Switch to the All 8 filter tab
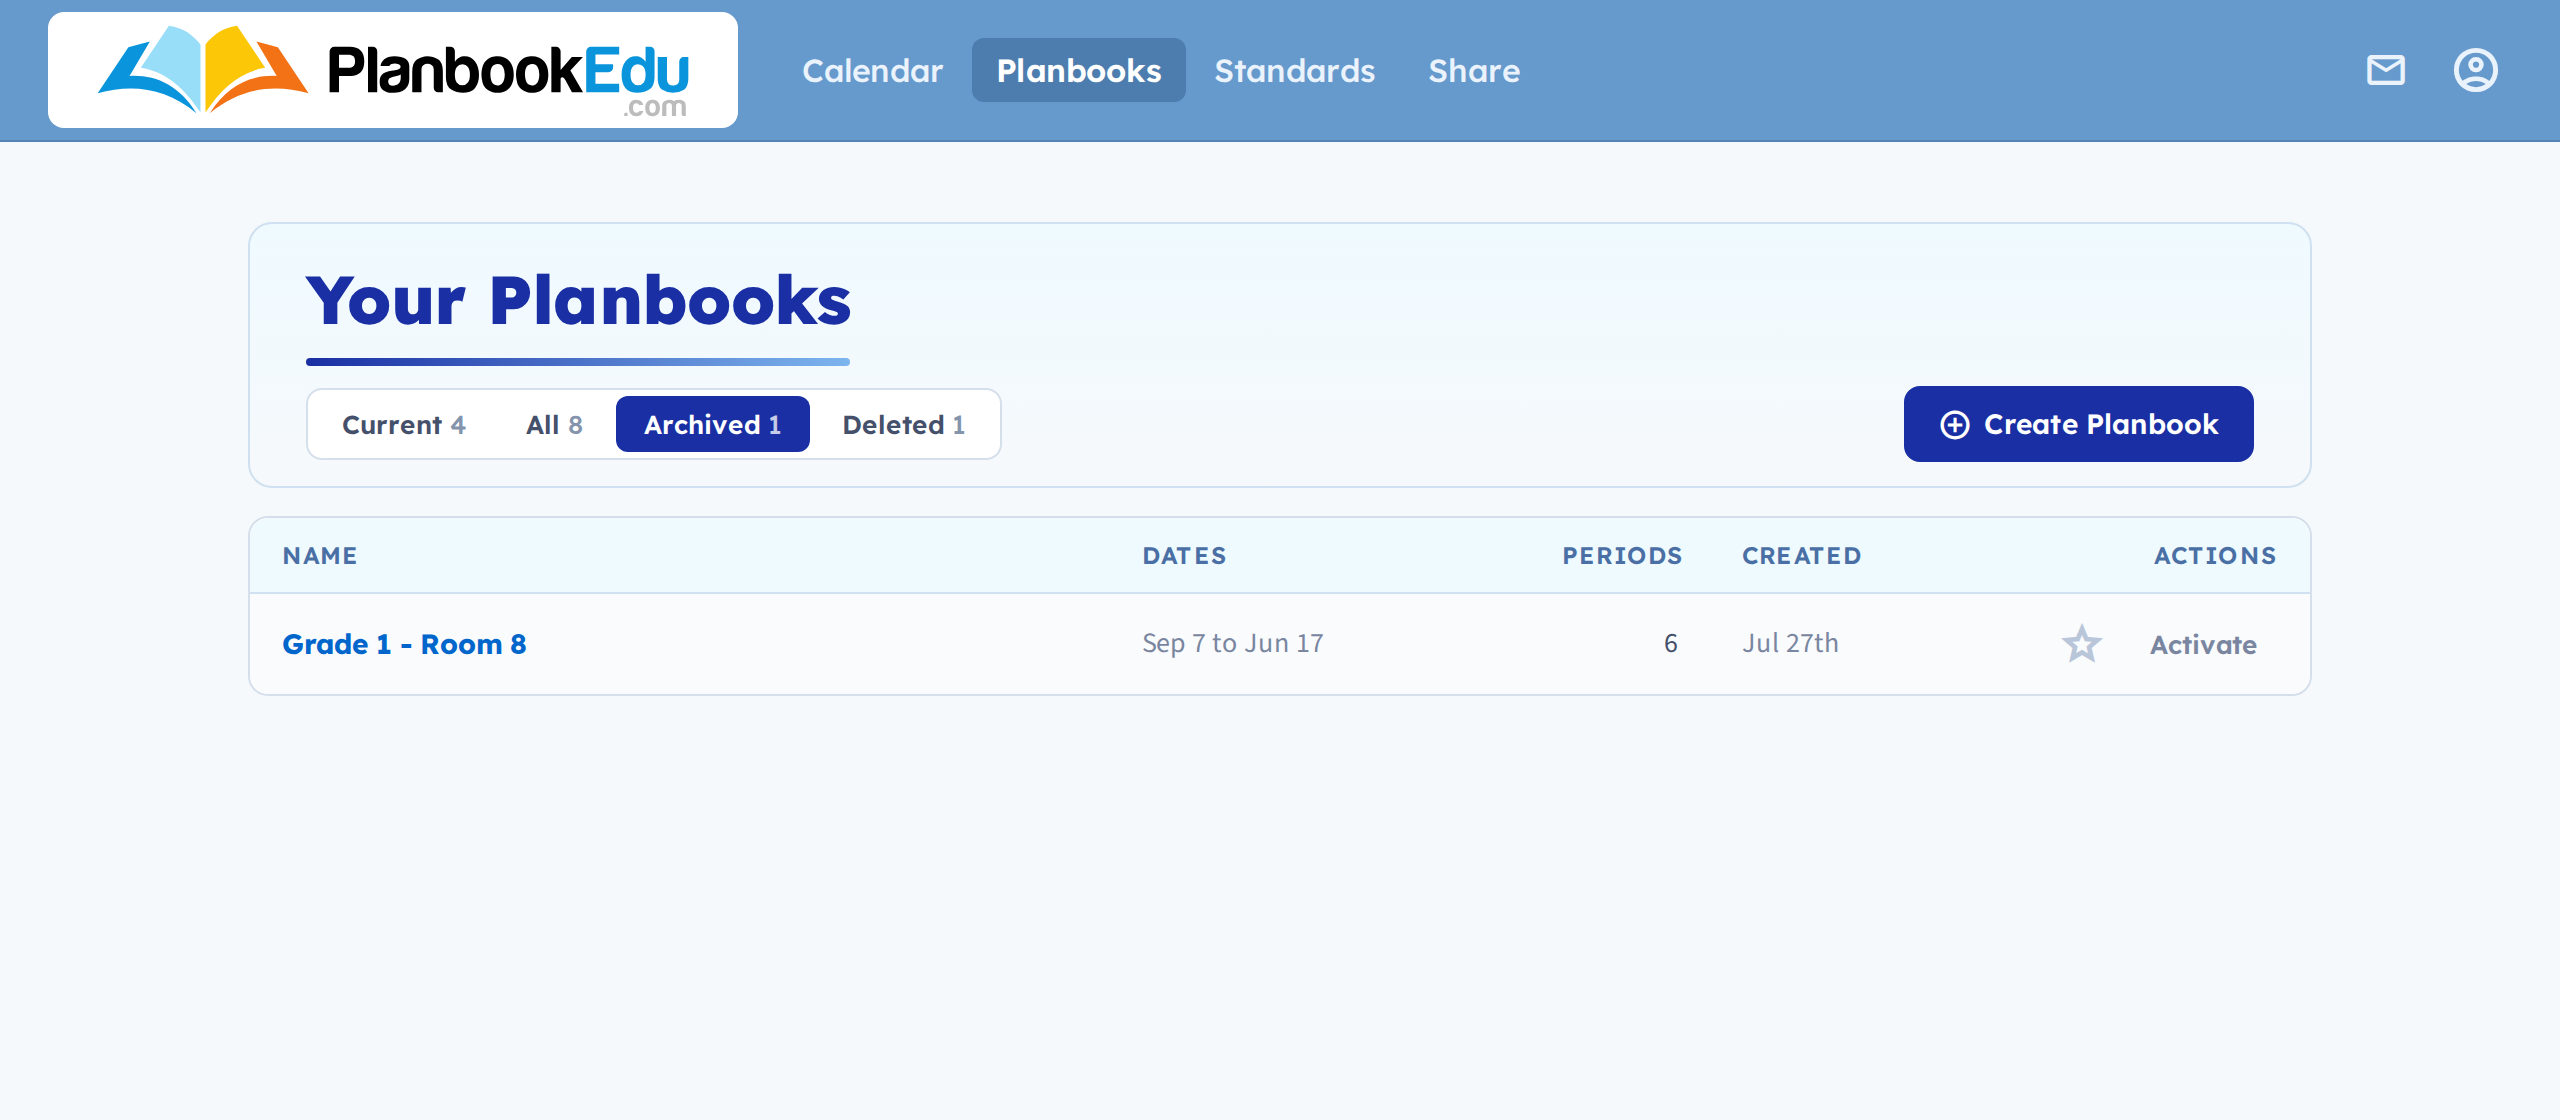This screenshot has width=2560, height=1120. point(554,424)
